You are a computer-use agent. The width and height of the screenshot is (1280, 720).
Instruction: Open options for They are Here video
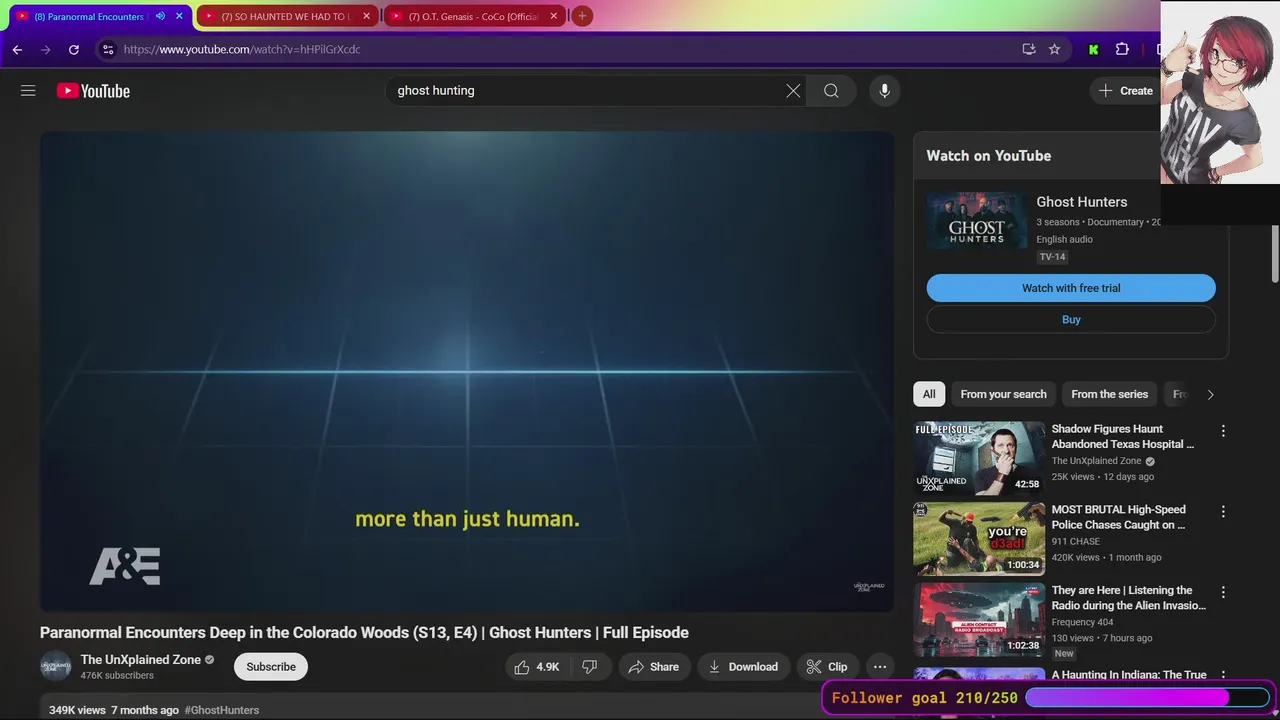pos(1222,593)
